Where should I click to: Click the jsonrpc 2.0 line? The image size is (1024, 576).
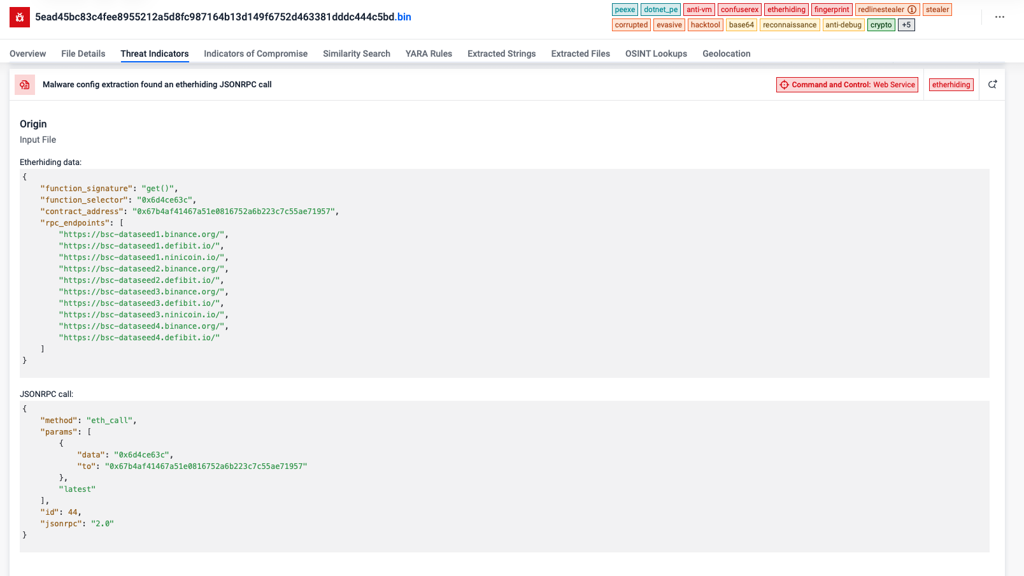pyautogui.click(x=77, y=524)
